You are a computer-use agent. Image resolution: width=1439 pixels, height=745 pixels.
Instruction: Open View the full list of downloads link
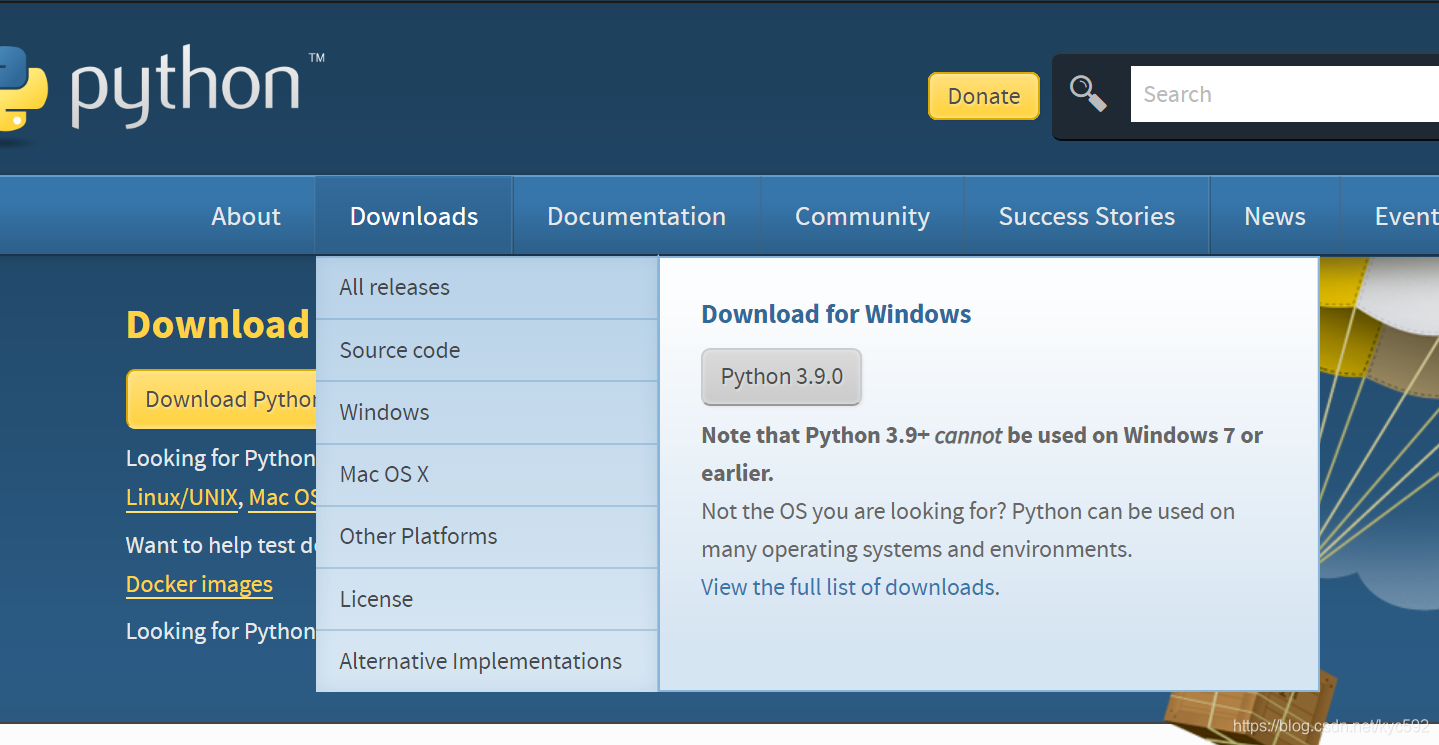tap(848, 587)
